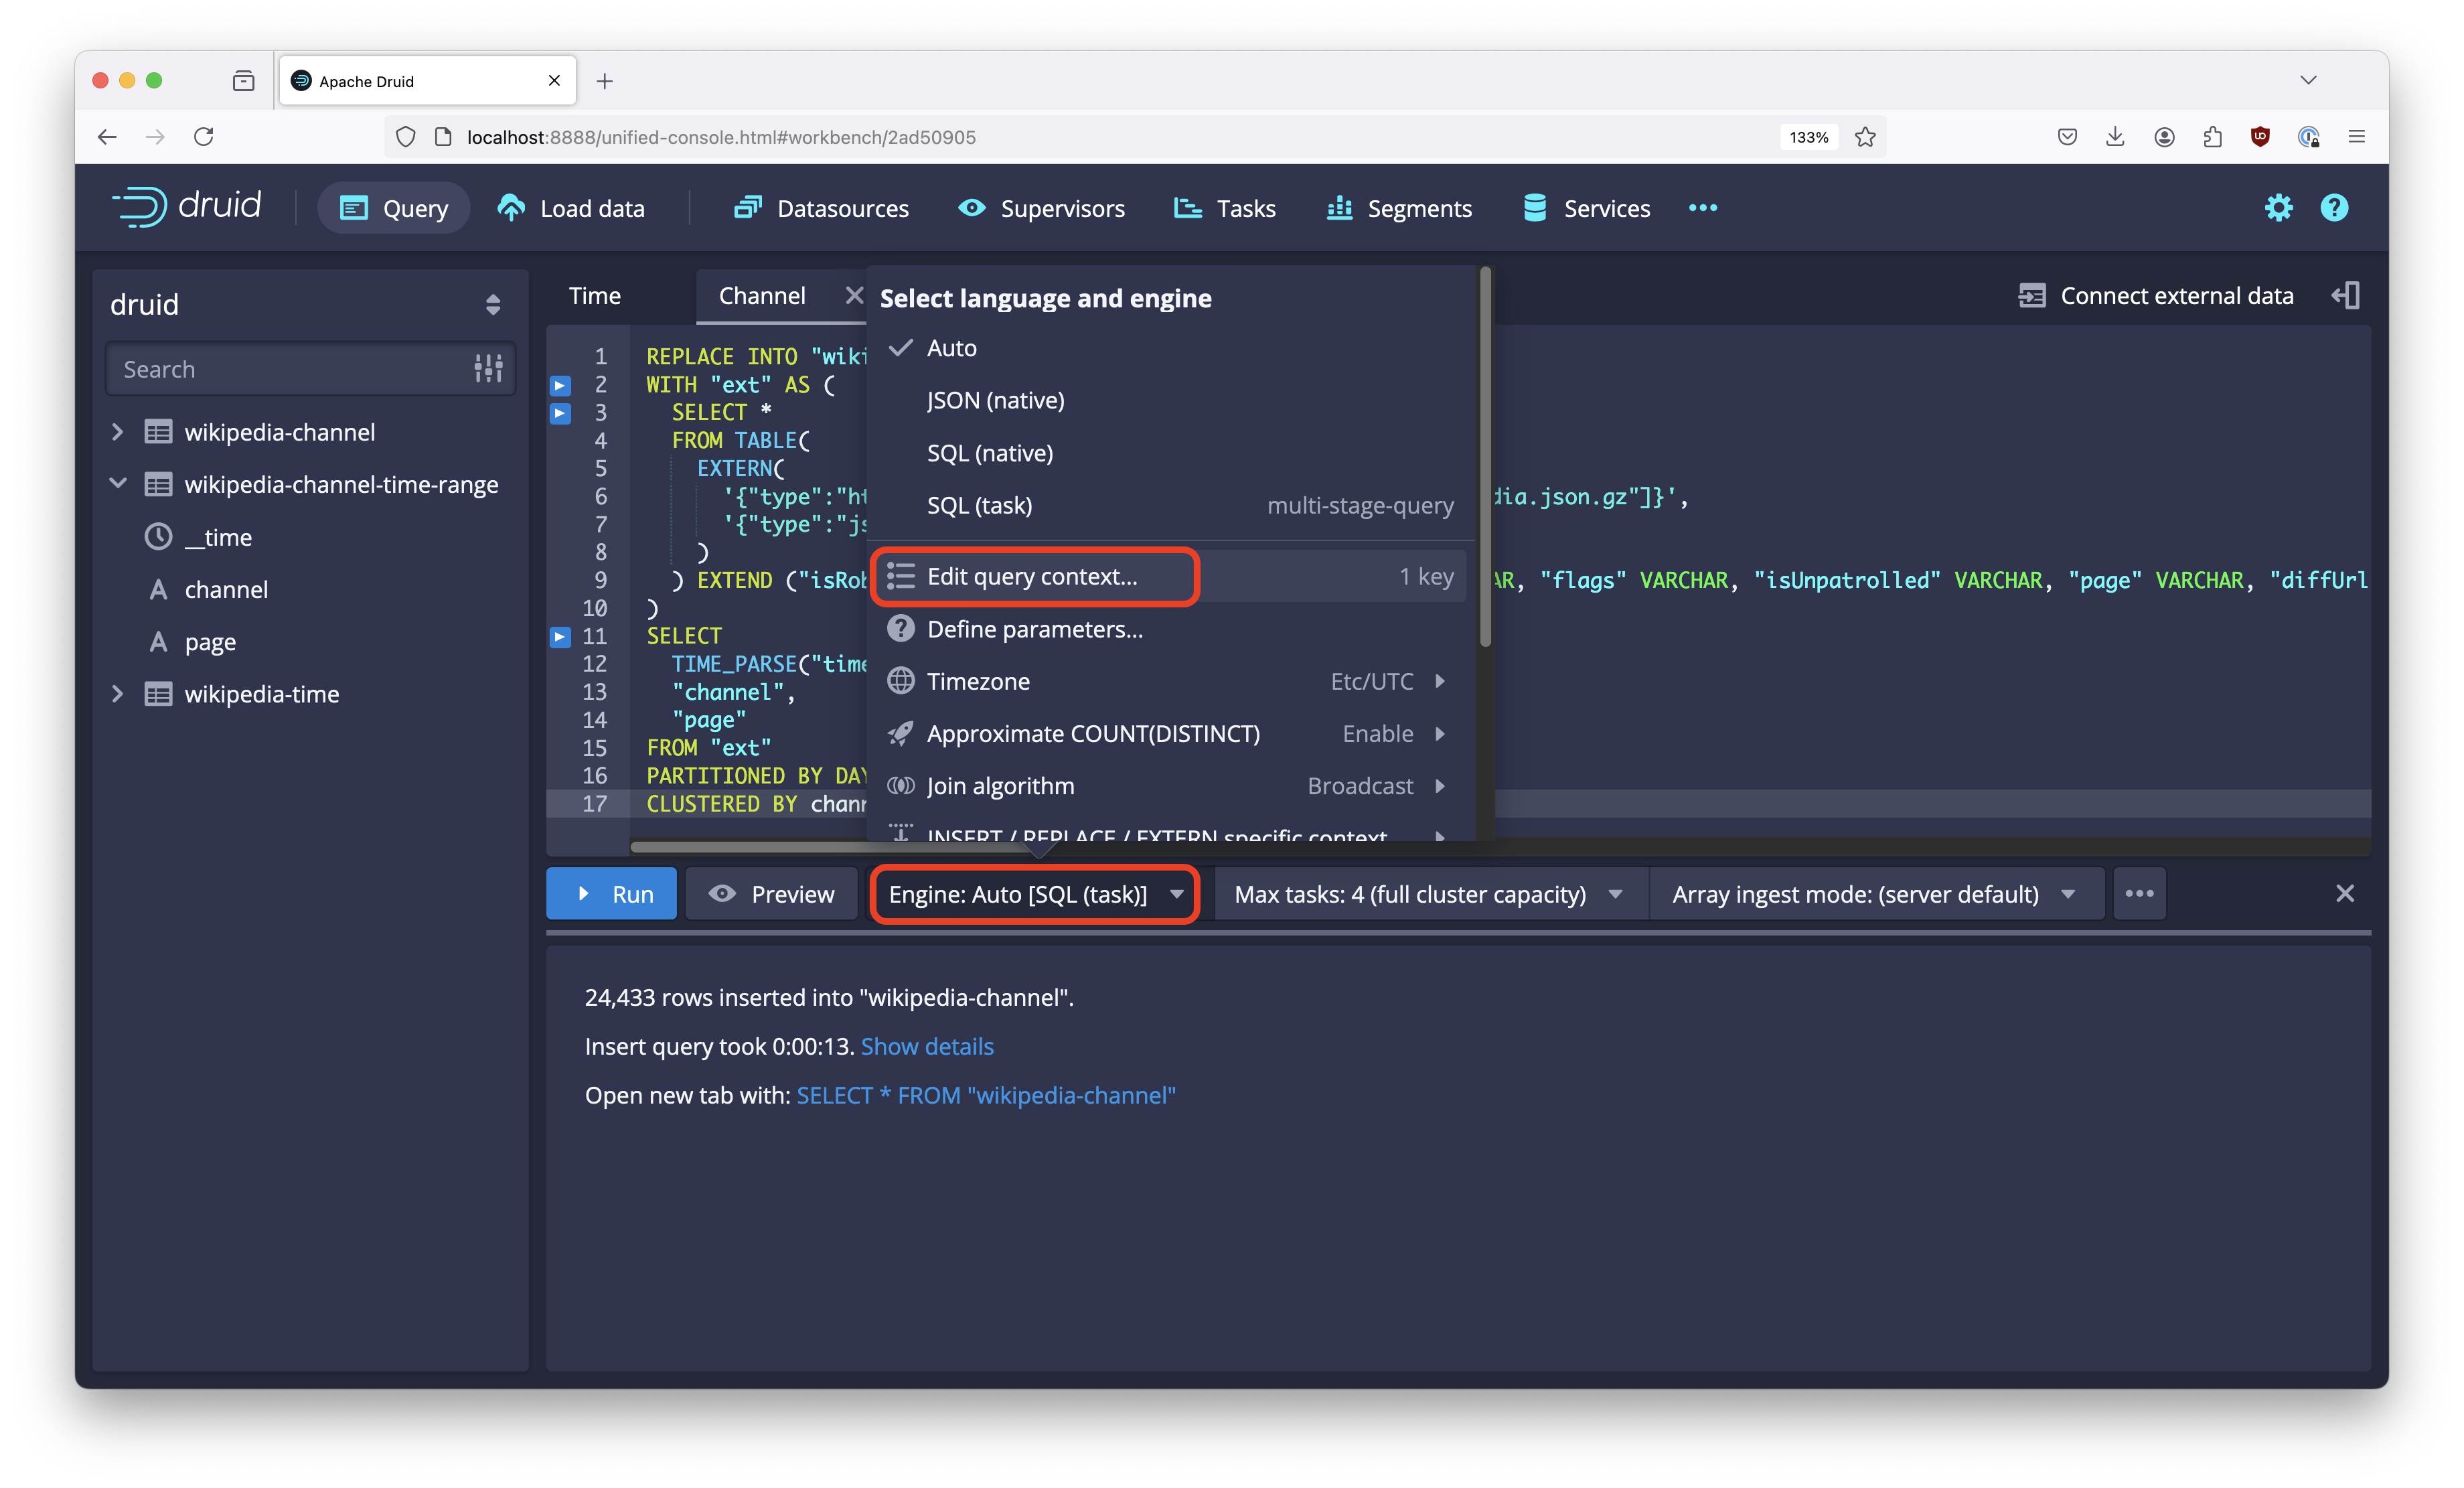The height and width of the screenshot is (1488, 2464).
Task: Open the settings gear icon in header
Action: coord(2278,208)
